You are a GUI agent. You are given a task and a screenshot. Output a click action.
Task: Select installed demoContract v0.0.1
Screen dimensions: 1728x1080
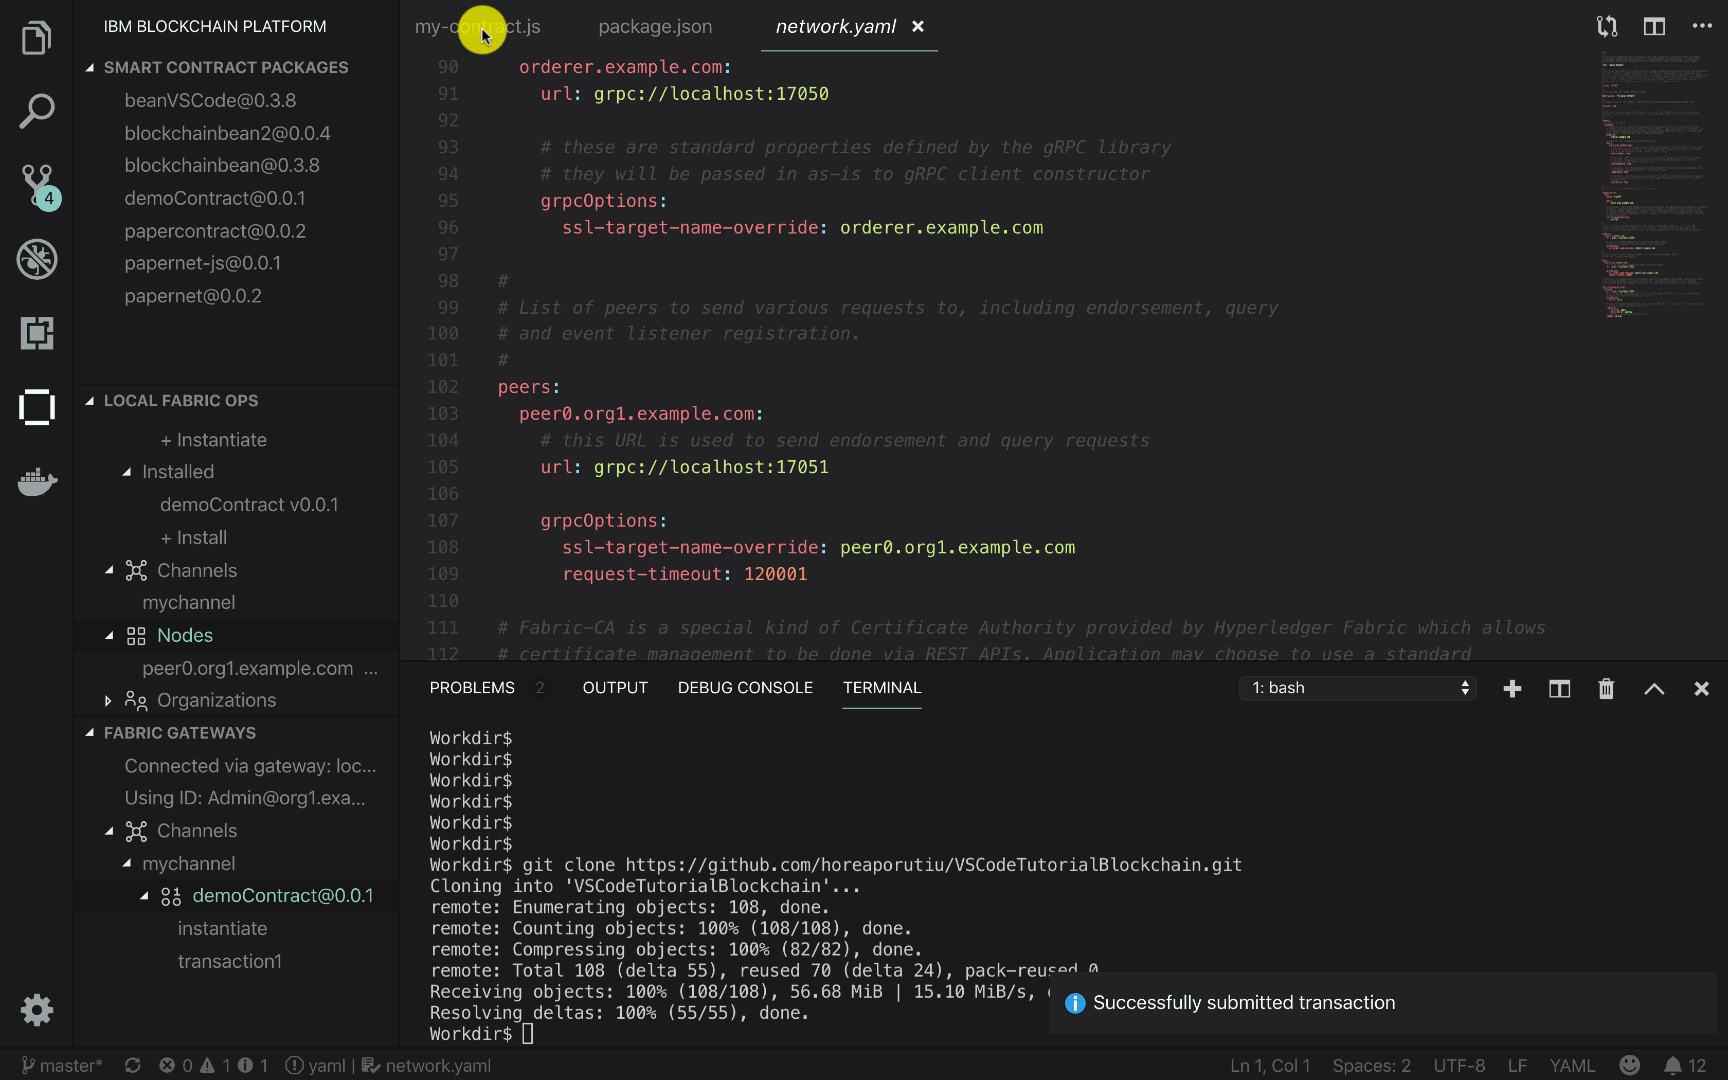(249, 505)
